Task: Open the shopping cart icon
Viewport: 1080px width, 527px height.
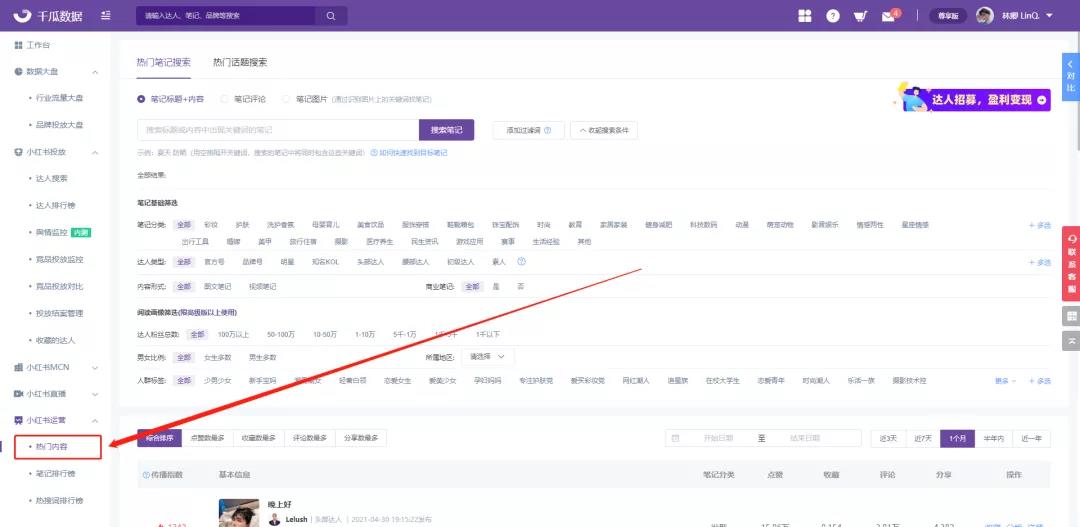Action: (860, 16)
